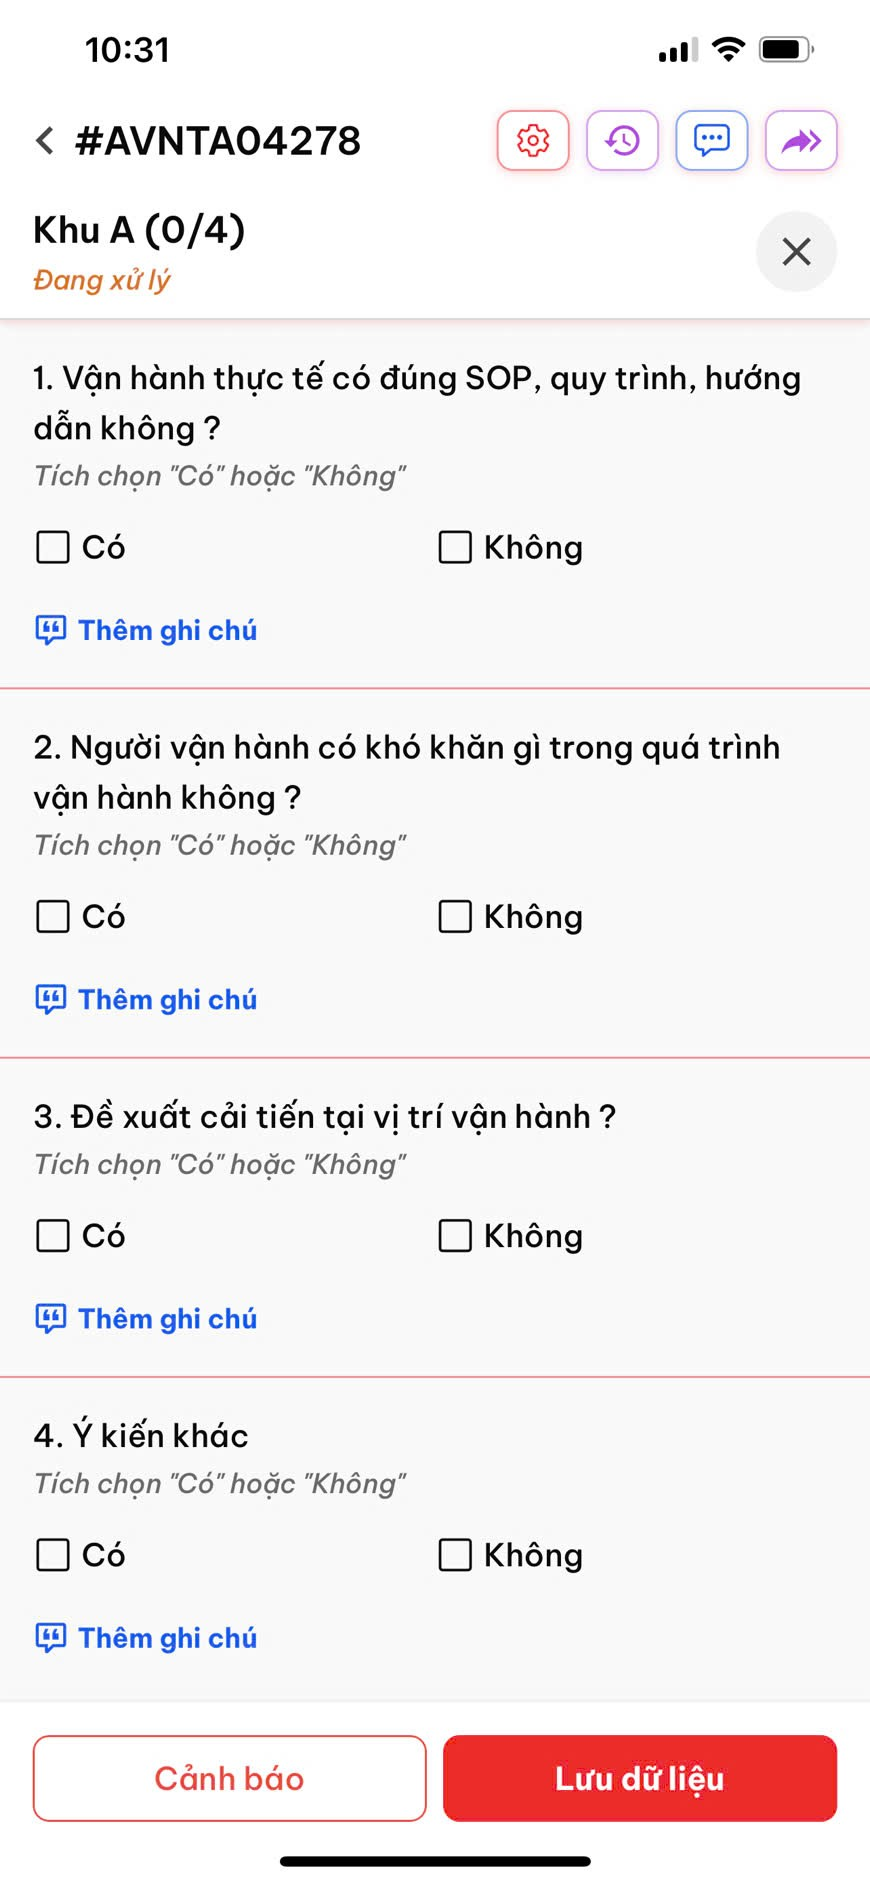
Task: Open the history clock icon
Action: coord(622,141)
